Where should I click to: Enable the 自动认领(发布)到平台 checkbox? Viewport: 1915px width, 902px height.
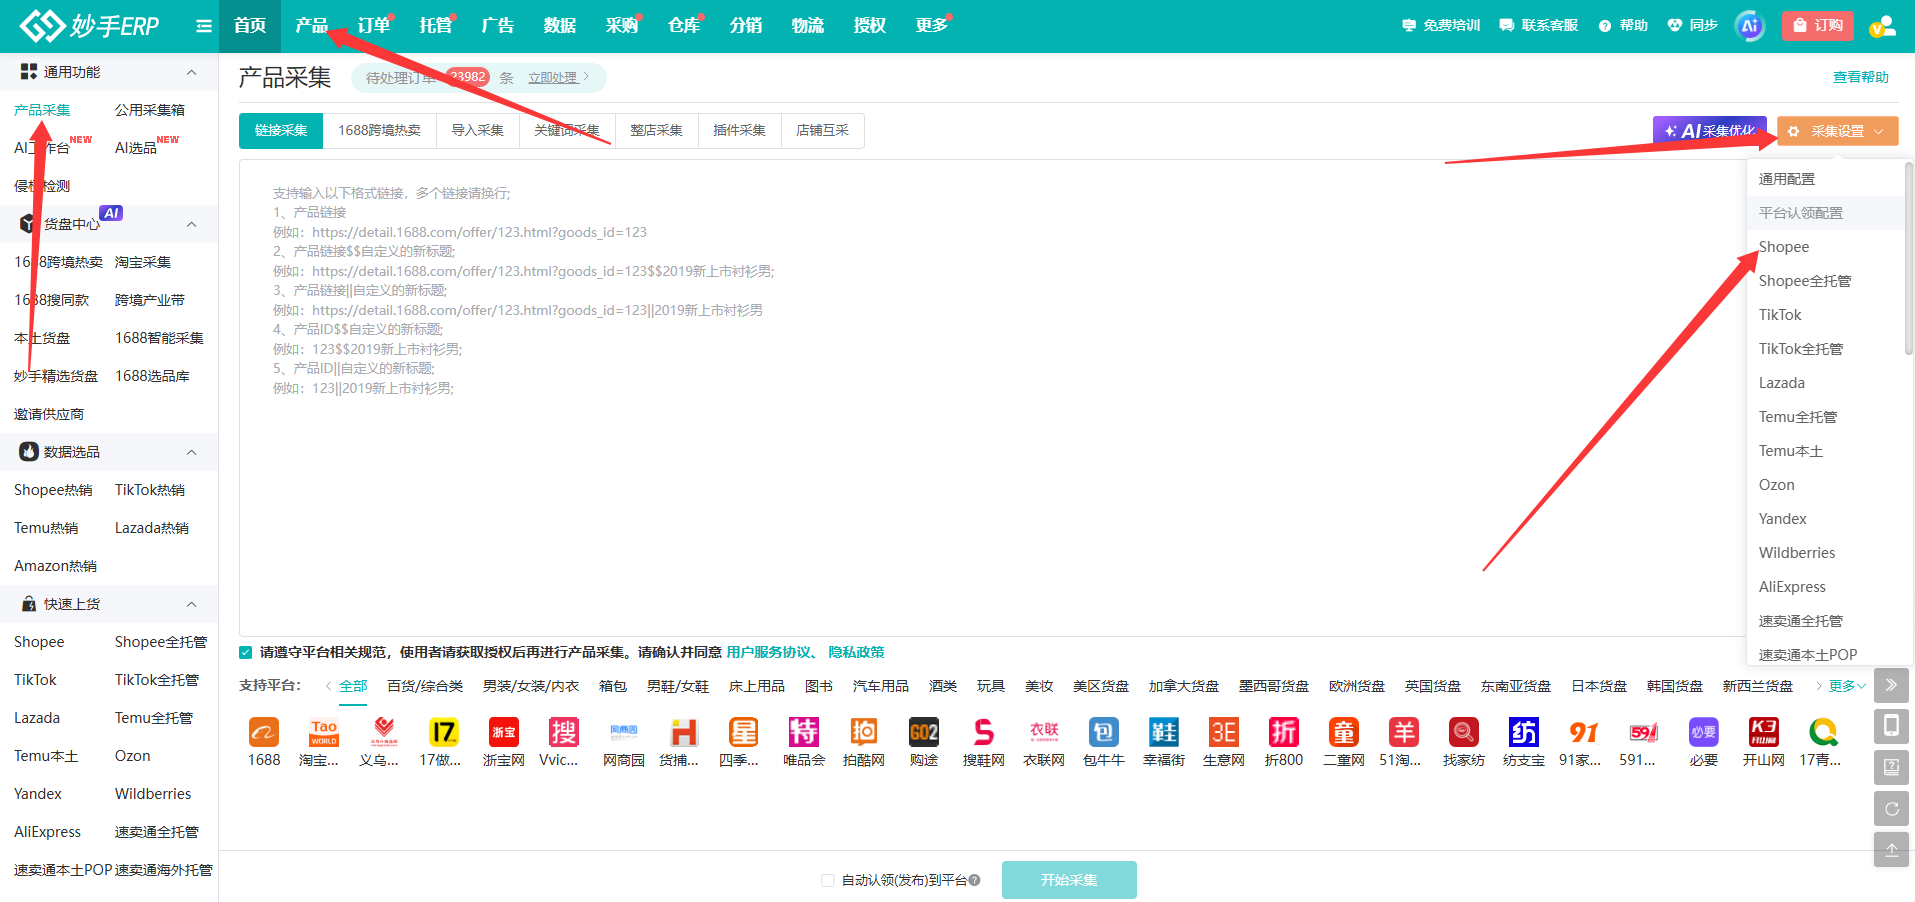click(827, 880)
